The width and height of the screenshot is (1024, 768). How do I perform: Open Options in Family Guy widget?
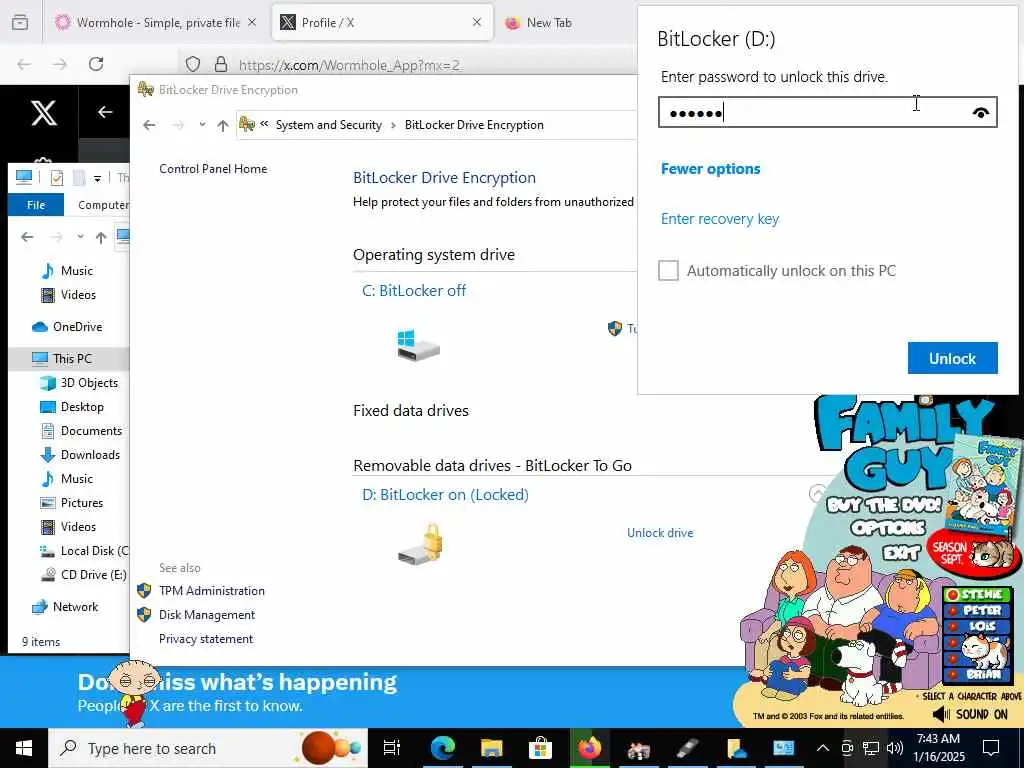888,528
